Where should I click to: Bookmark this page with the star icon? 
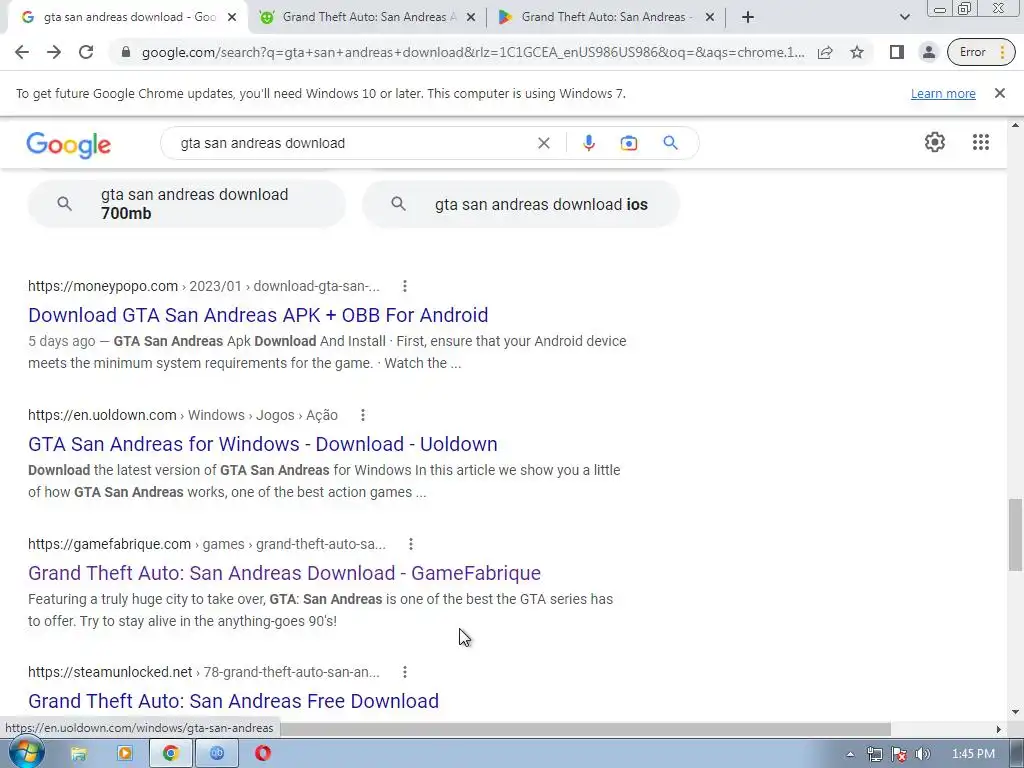[x=857, y=52]
